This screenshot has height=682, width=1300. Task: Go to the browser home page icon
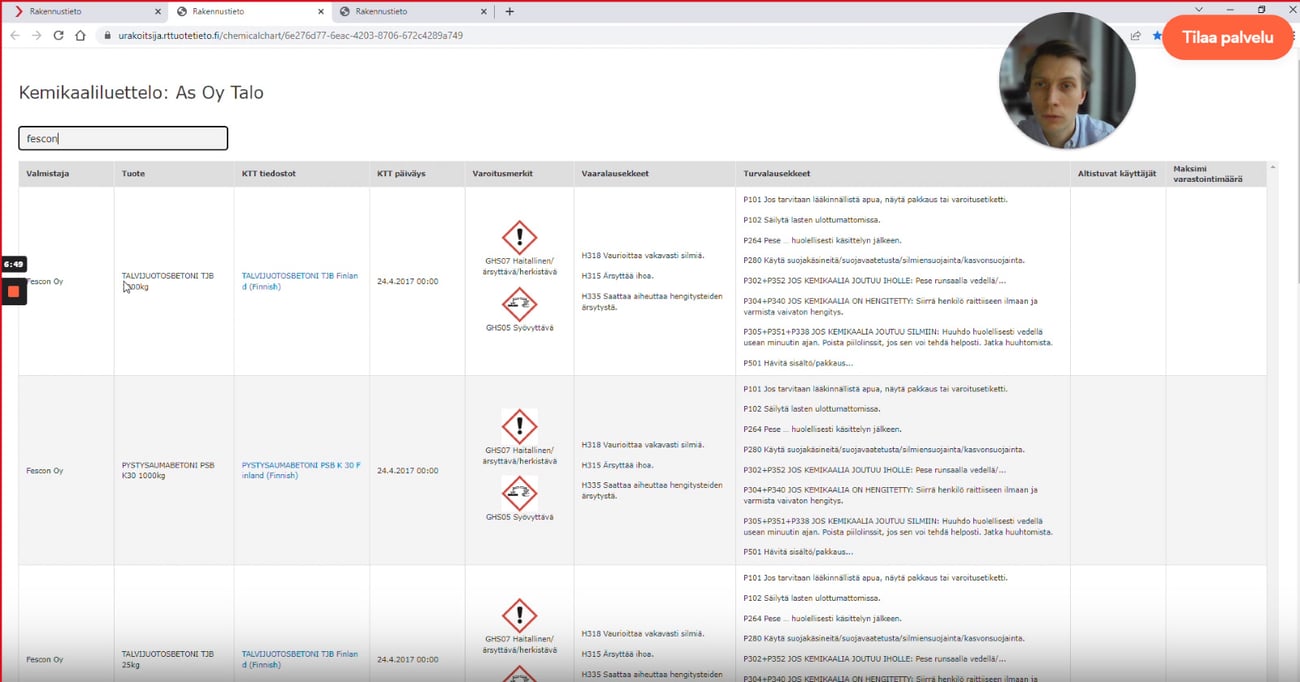(80, 35)
